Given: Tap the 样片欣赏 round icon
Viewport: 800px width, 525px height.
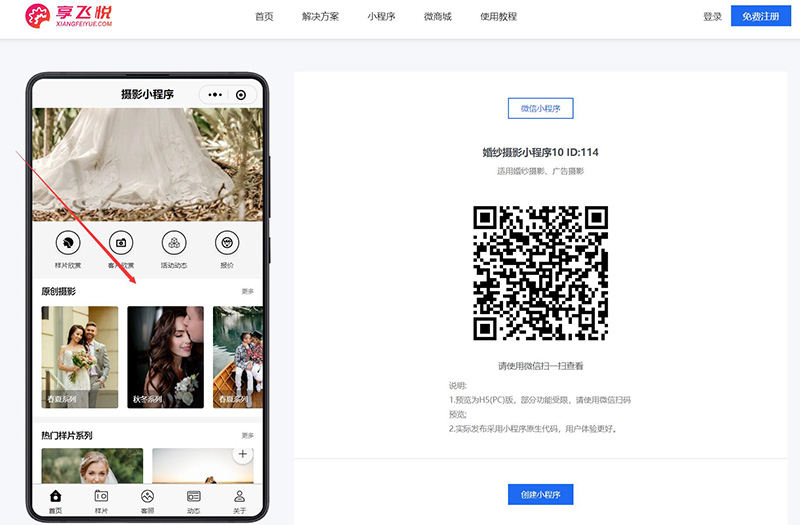Looking at the screenshot, I should coord(68,242).
